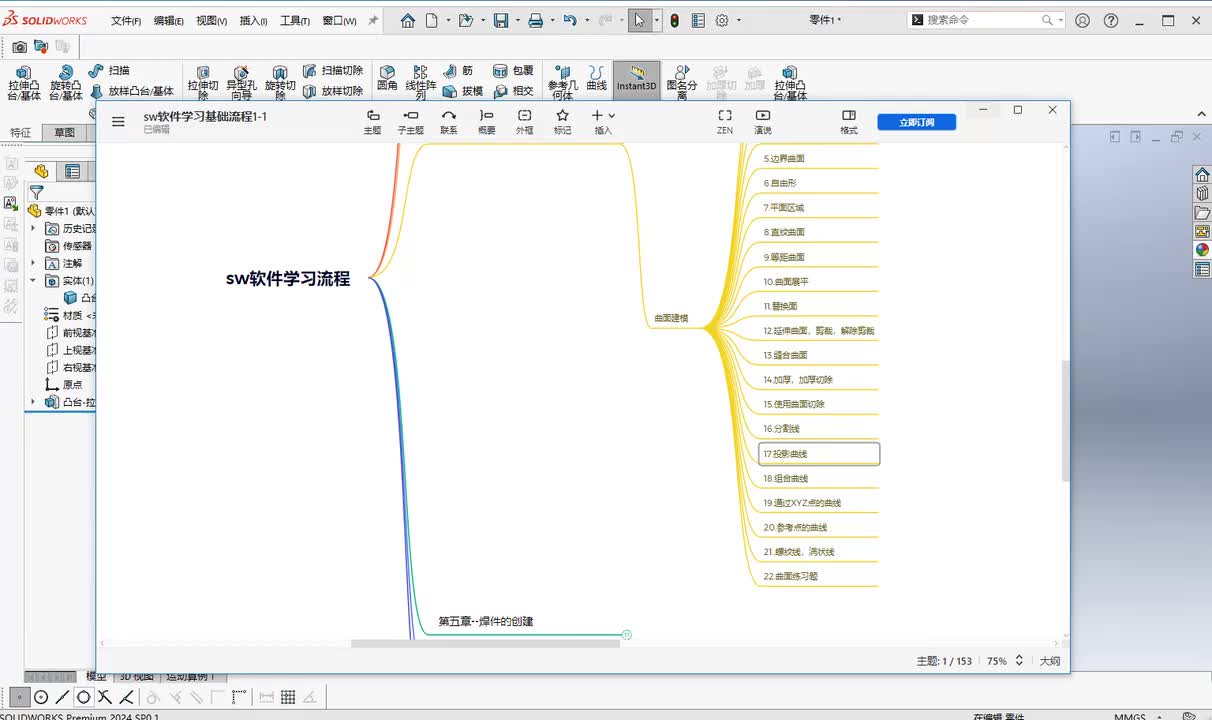
Task: Click the mind map horizontal scrollbar
Action: point(485,643)
